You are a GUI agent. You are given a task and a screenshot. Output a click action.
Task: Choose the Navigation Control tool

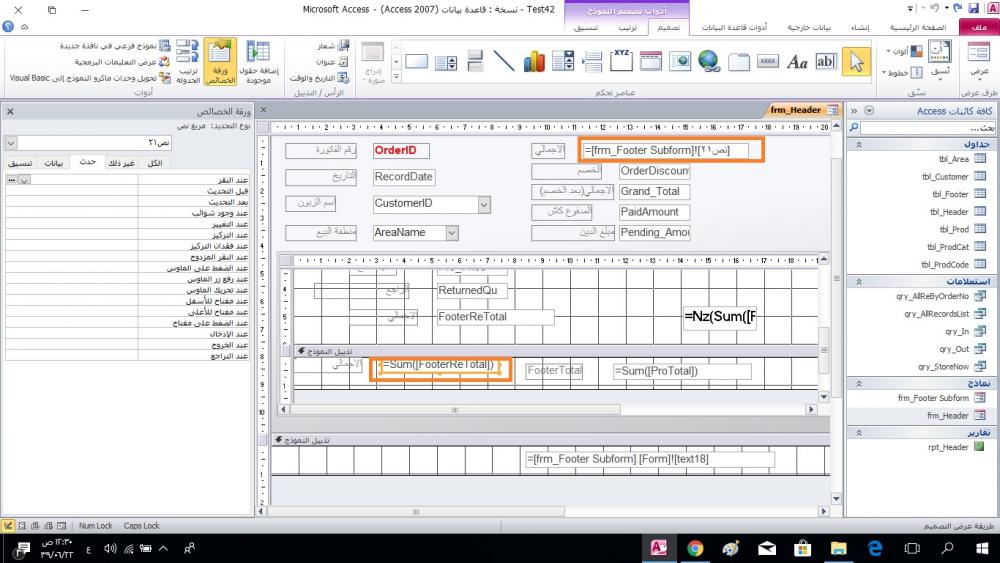(x=651, y=61)
